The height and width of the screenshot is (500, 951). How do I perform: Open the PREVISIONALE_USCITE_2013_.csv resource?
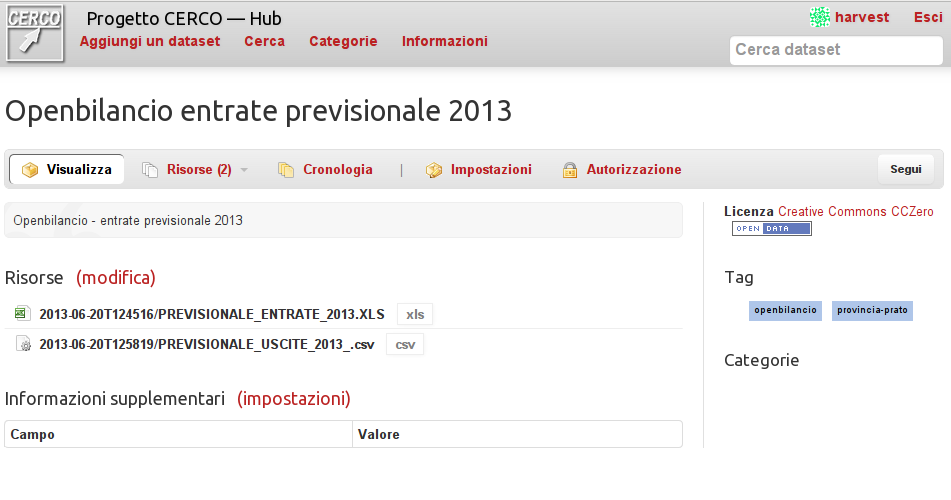(x=207, y=344)
